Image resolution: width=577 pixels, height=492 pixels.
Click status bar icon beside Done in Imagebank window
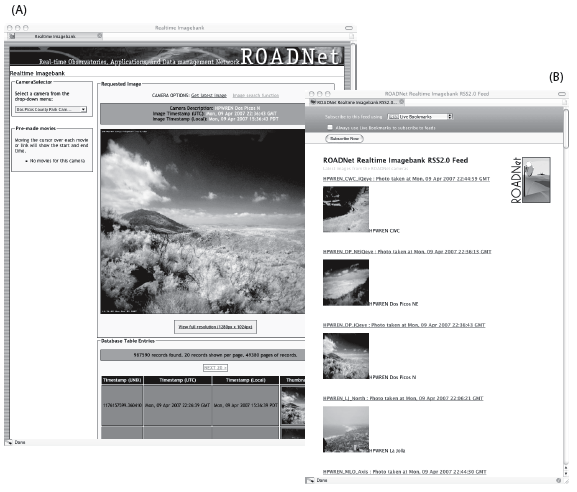coord(9,442)
